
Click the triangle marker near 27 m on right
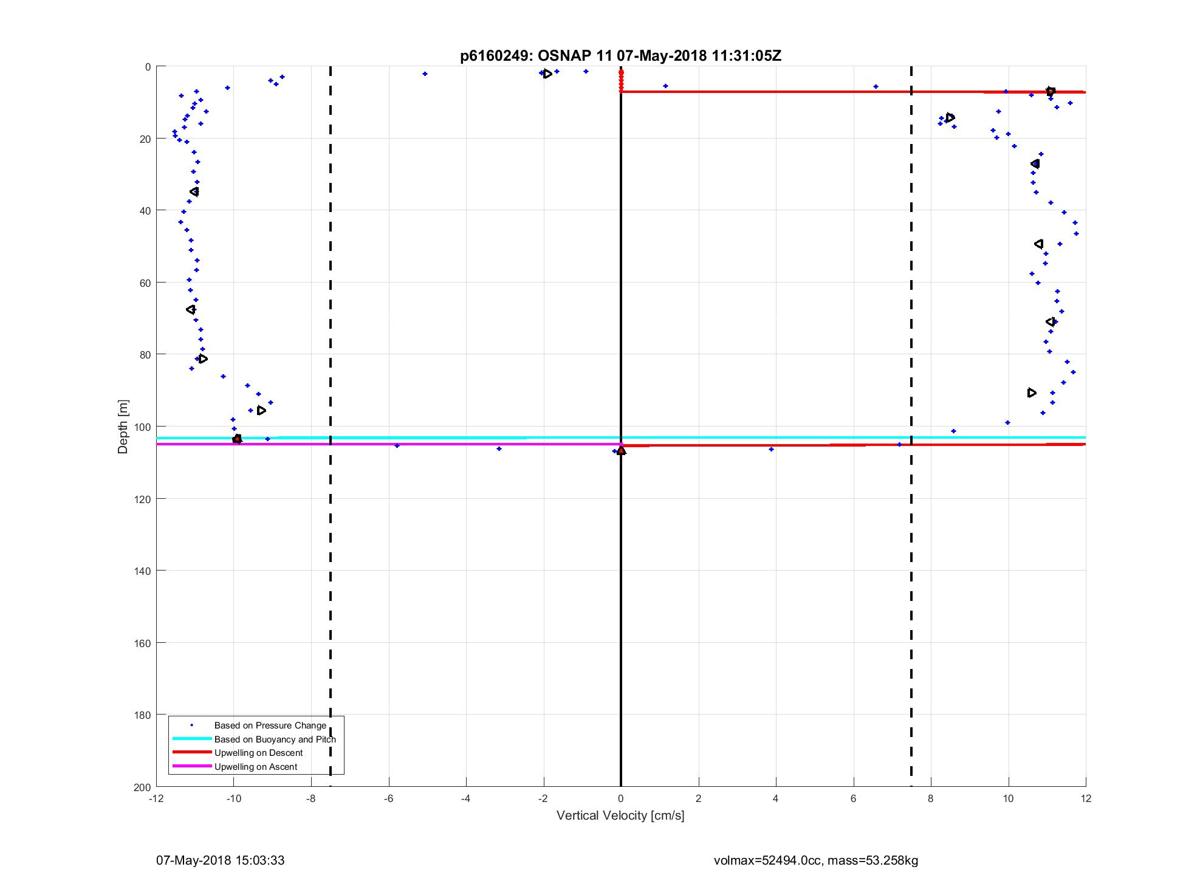1035,163
